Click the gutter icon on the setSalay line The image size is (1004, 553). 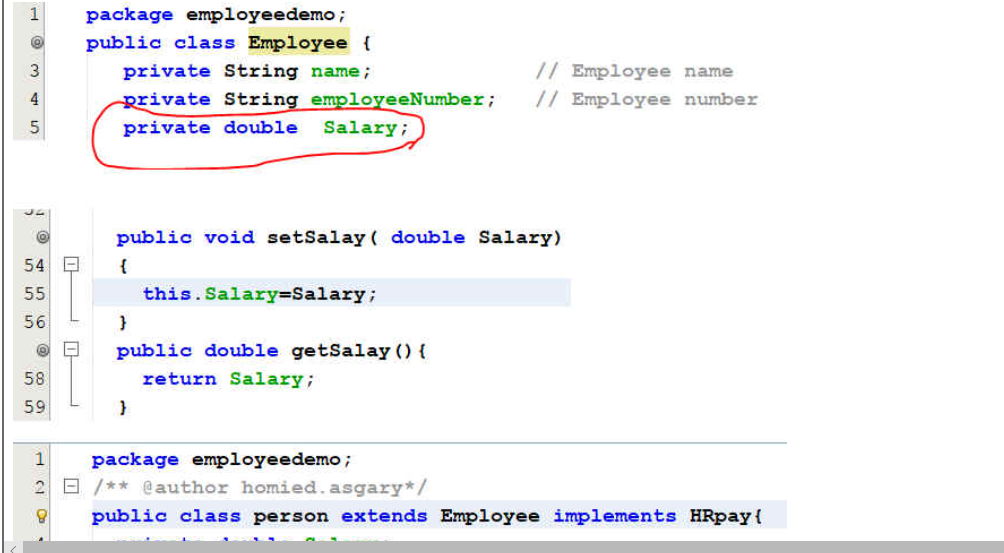click(42, 237)
